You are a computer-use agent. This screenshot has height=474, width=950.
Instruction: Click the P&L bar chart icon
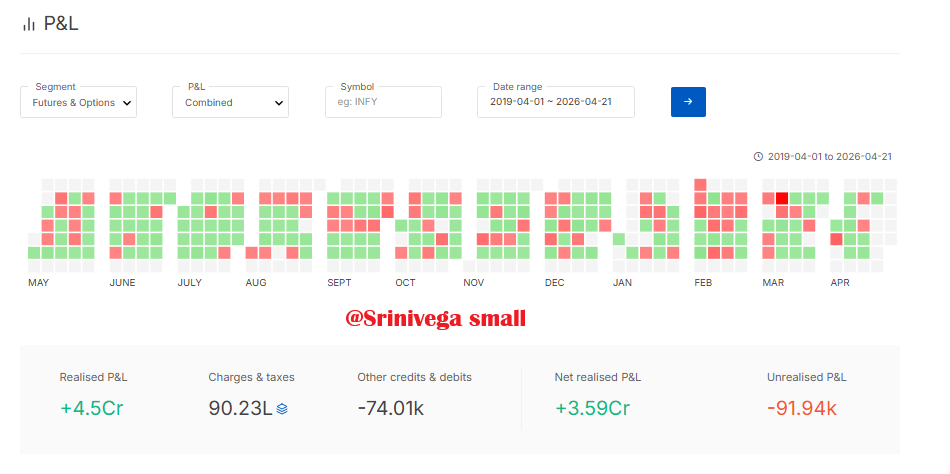tap(28, 24)
